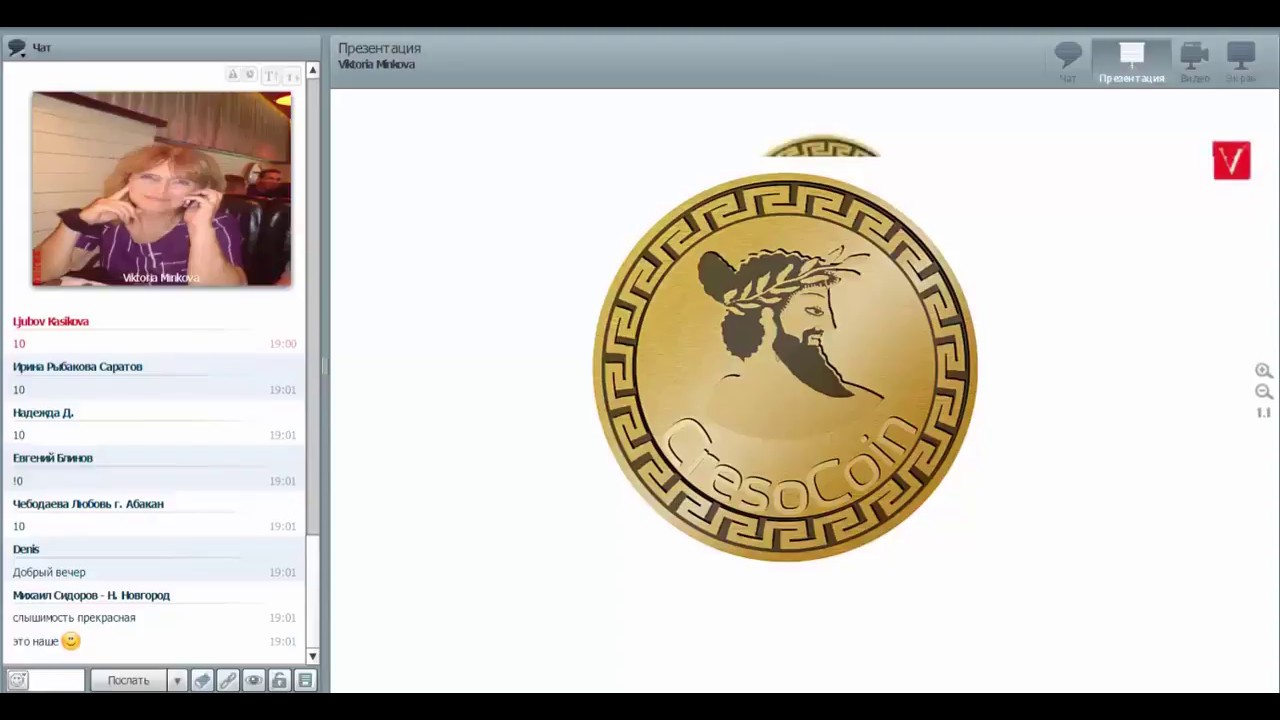Click the message 'Добрый вечер'
Screen dimensions: 1280x720
pyautogui.click(x=49, y=573)
